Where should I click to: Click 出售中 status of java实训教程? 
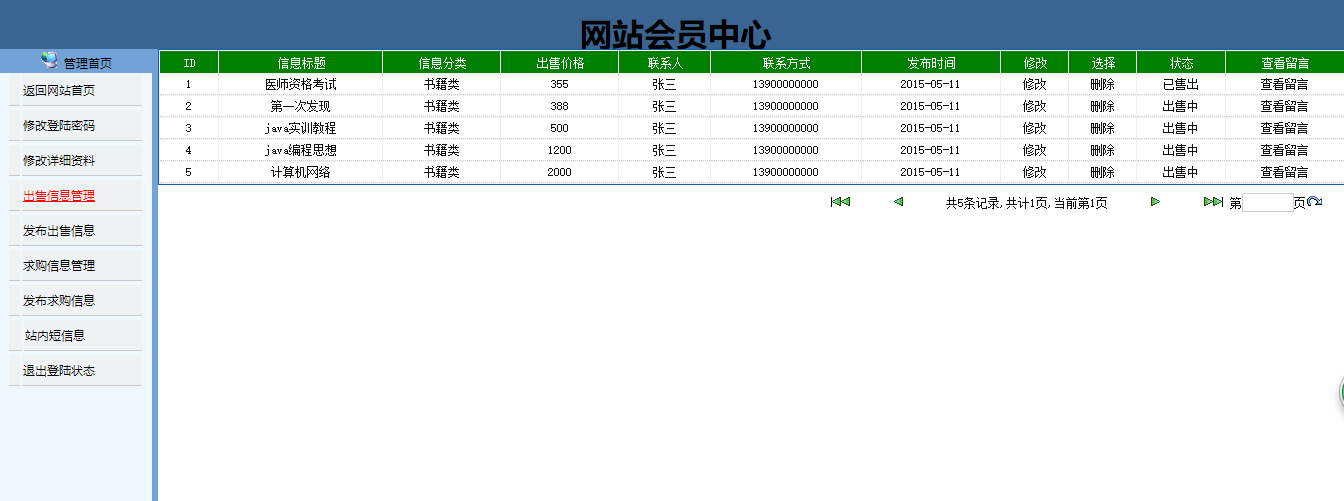pyautogui.click(x=1180, y=128)
